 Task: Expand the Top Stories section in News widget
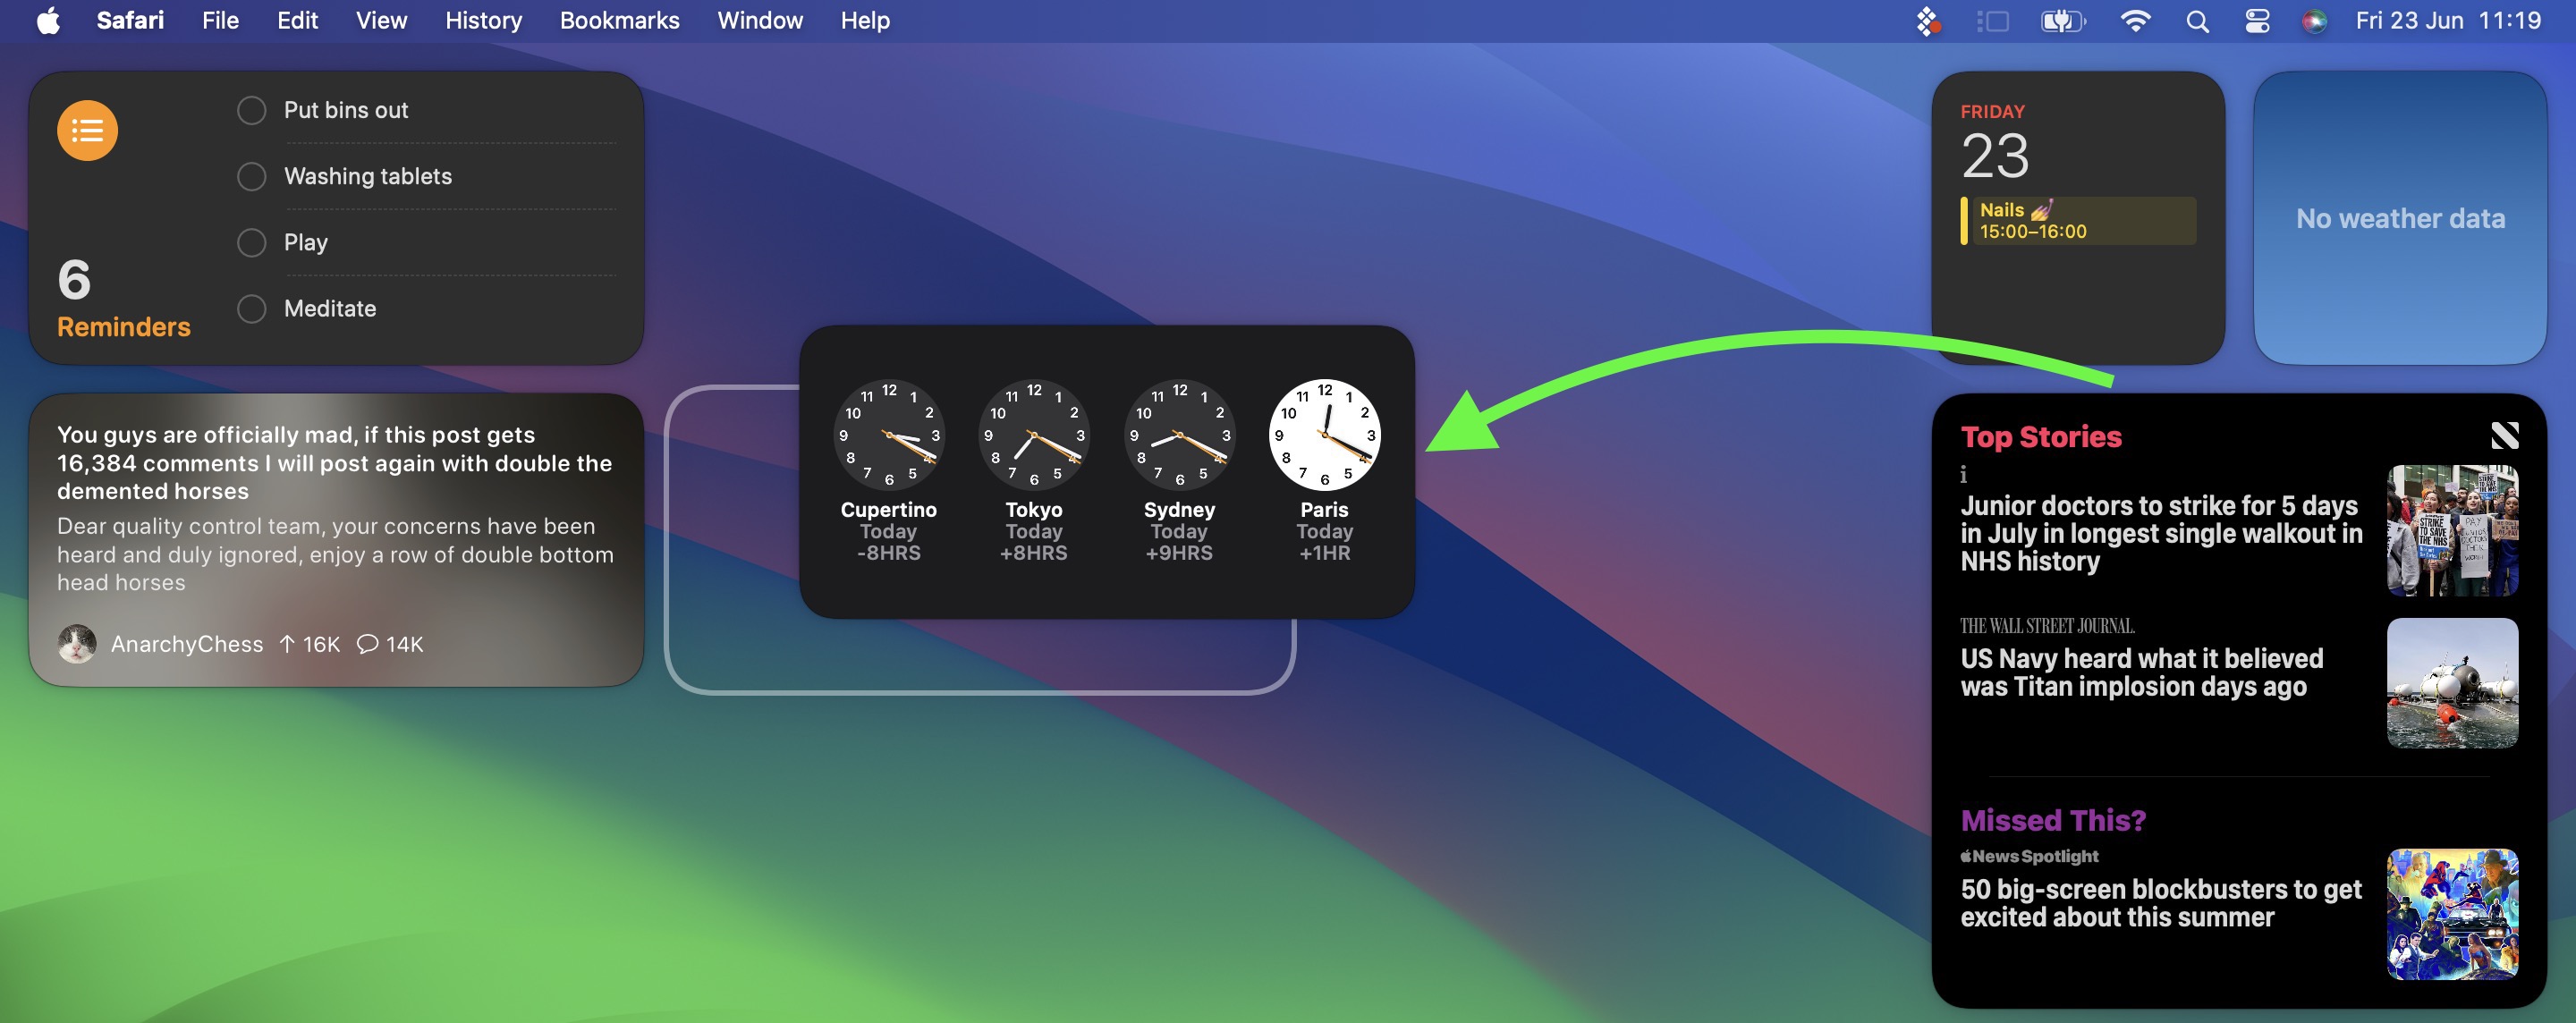click(x=2040, y=435)
